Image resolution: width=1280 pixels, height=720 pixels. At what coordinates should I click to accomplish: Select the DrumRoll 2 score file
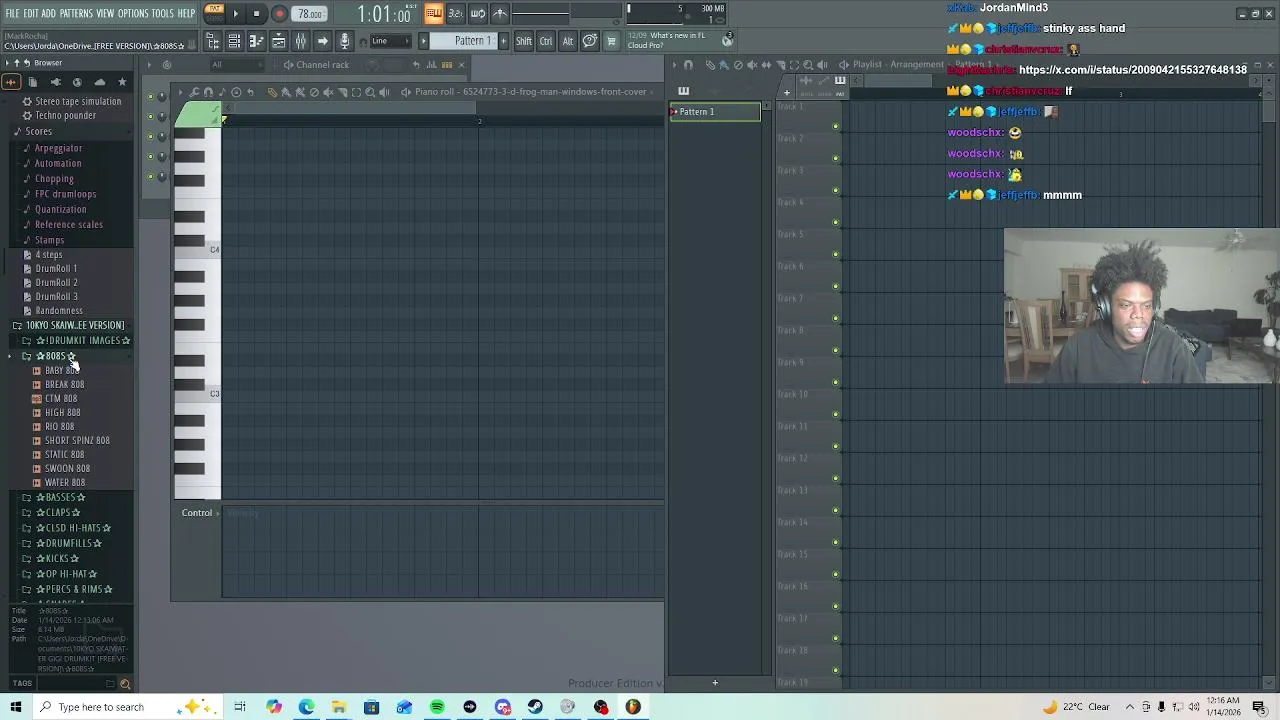(x=56, y=282)
